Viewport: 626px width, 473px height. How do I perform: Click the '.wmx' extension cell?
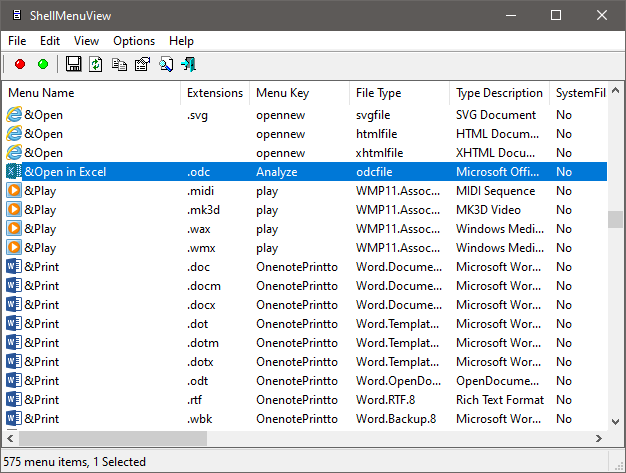click(201, 248)
